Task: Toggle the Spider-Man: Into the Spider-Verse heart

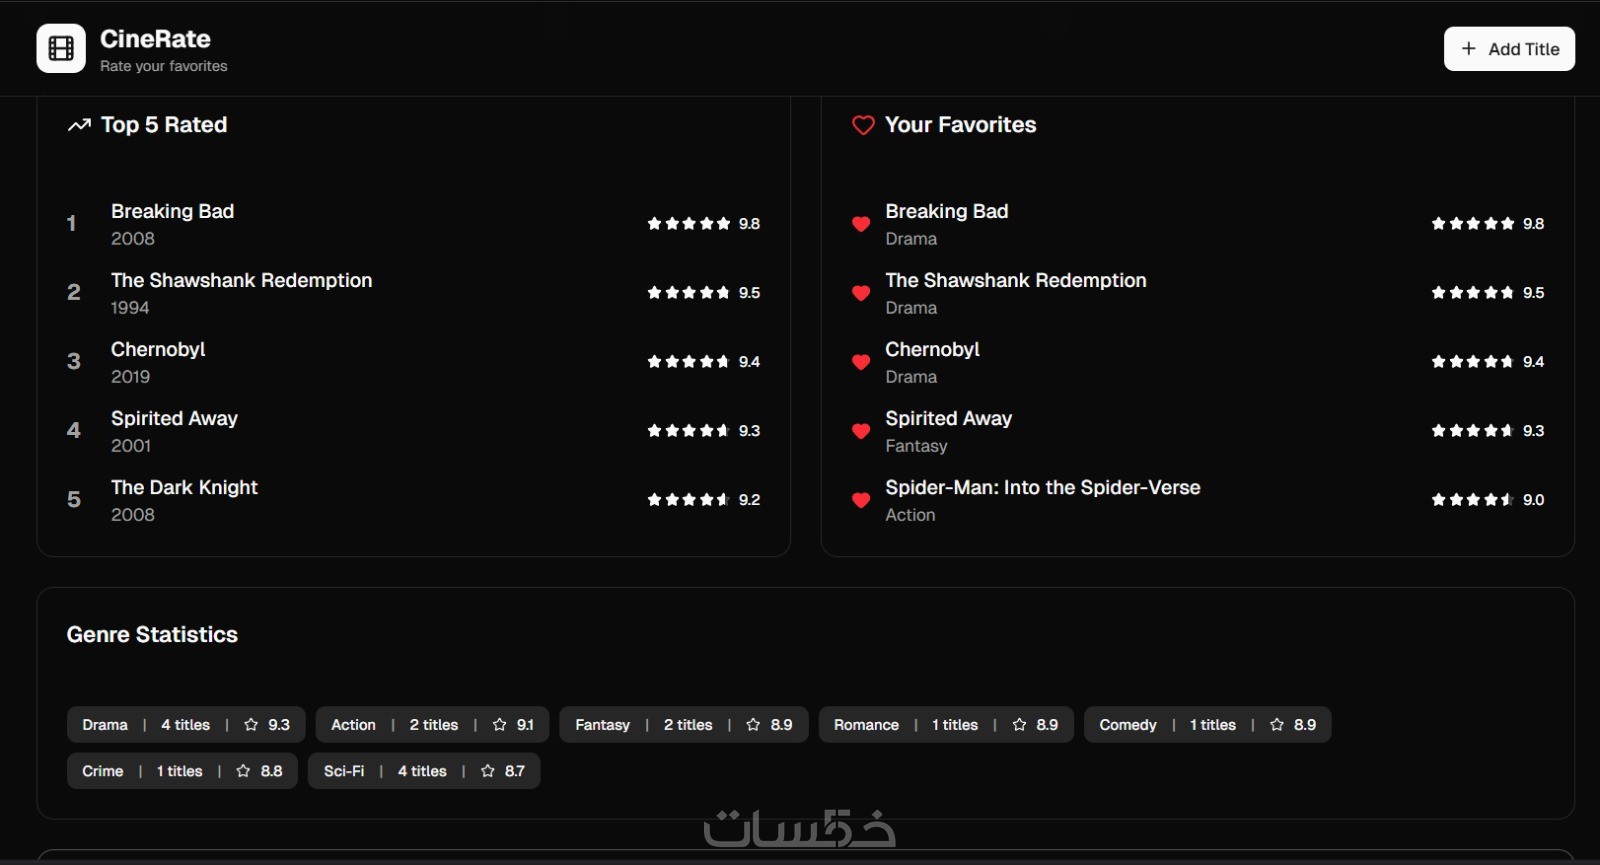Action: pos(861,500)
